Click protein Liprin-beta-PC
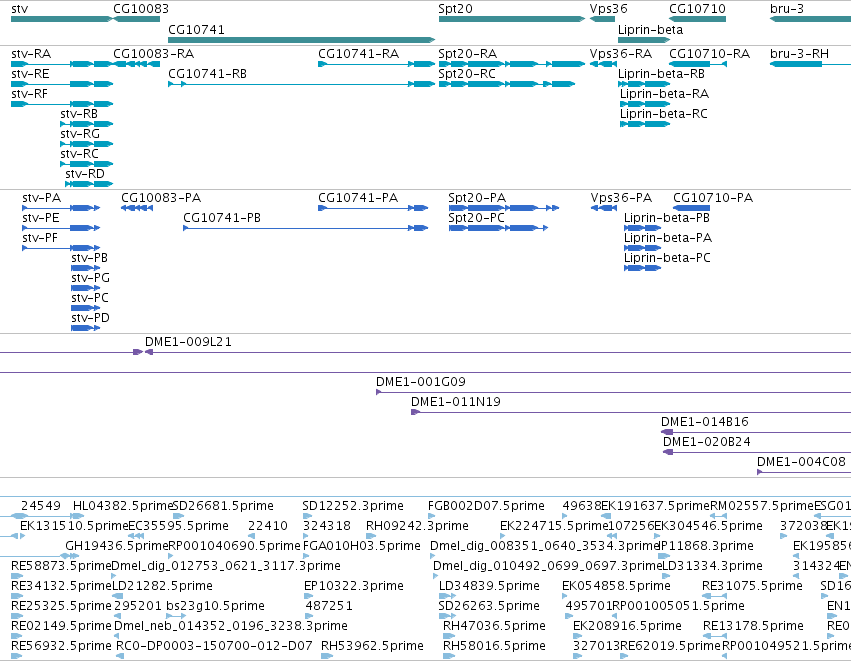The image size is (851, 661). pos(643,268)
